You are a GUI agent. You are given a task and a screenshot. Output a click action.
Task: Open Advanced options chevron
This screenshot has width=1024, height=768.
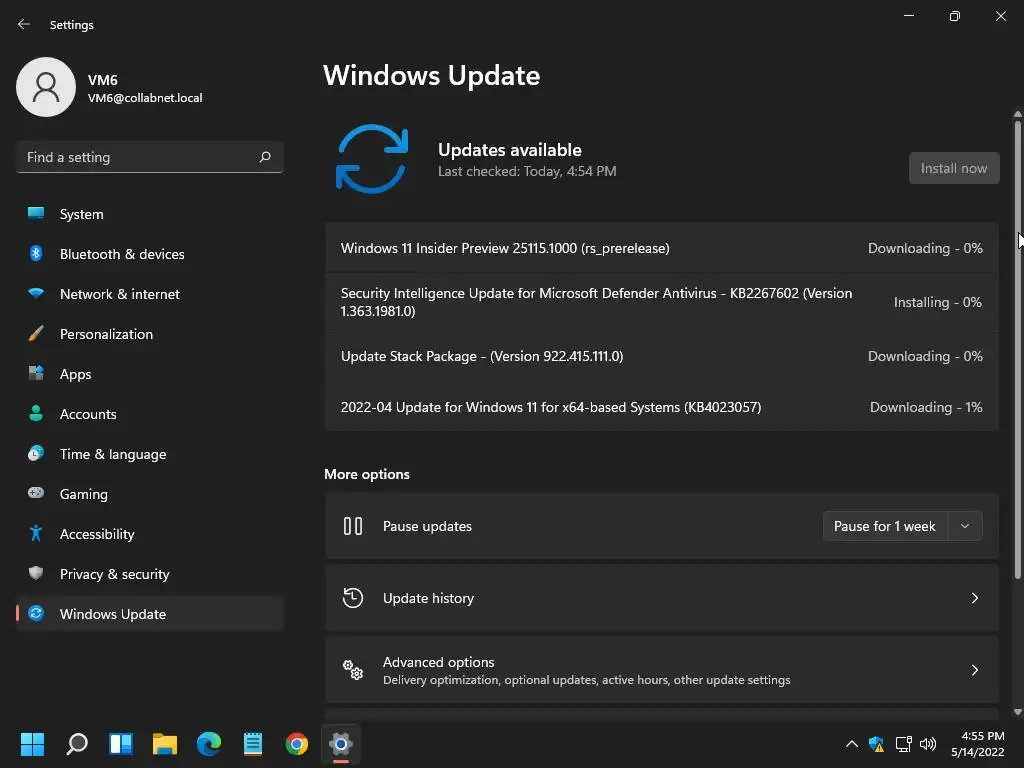pos(974,669)
